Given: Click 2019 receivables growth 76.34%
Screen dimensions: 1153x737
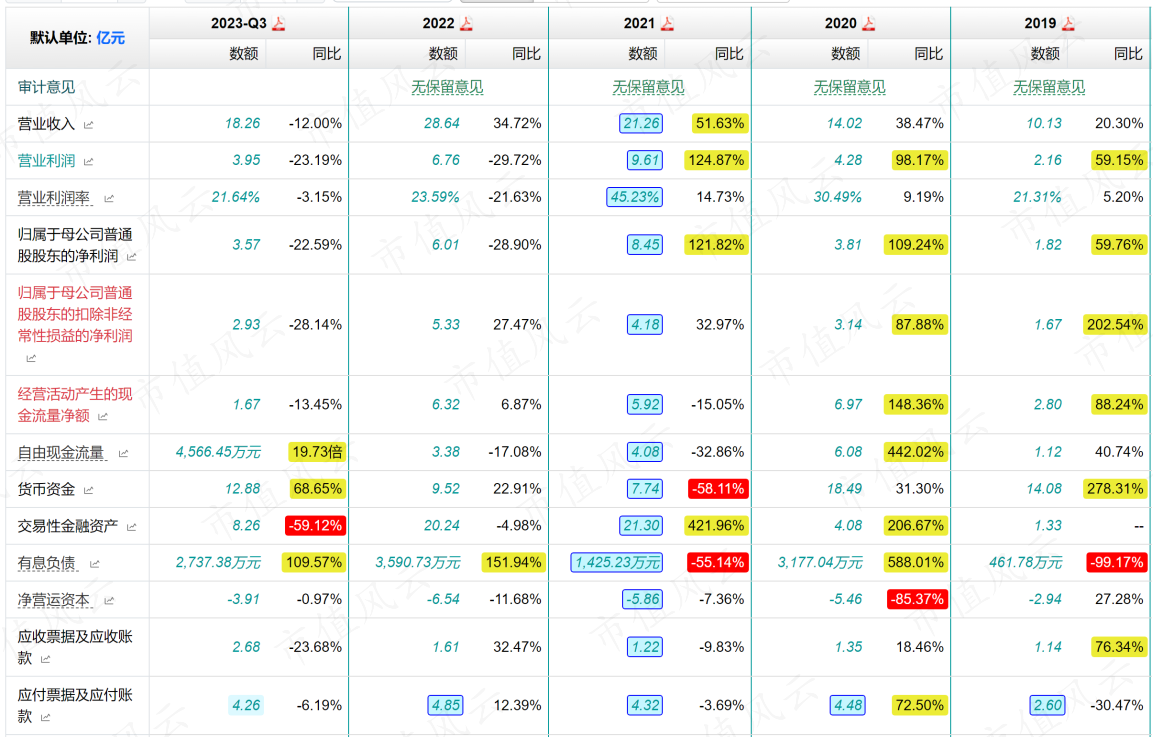Looking at the screenshot, I should pos(1118,647).
